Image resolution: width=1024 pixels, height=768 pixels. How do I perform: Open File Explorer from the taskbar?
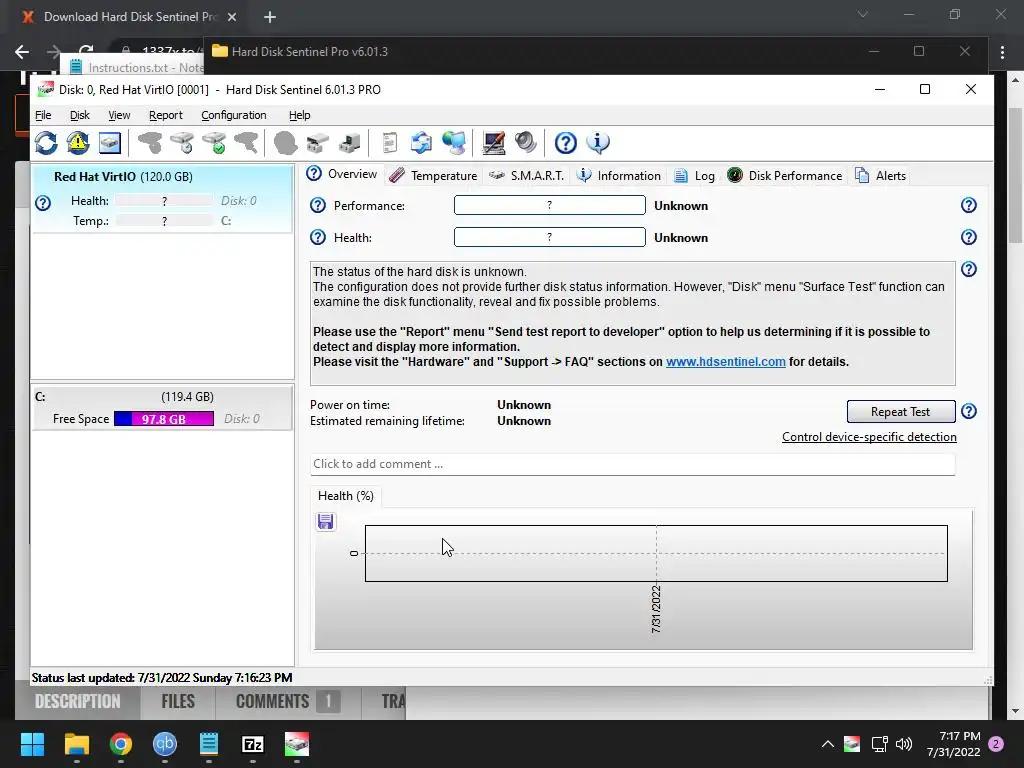tap(77, 744)
